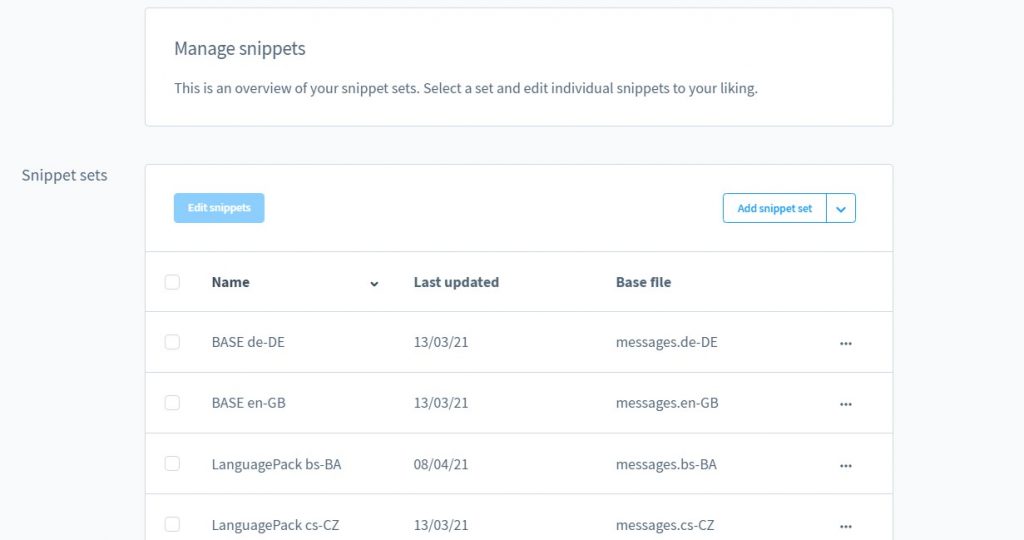Toggle the select-all checkbox in table header
This screenshot has height=540, width=1024.
tap(172, 282)
